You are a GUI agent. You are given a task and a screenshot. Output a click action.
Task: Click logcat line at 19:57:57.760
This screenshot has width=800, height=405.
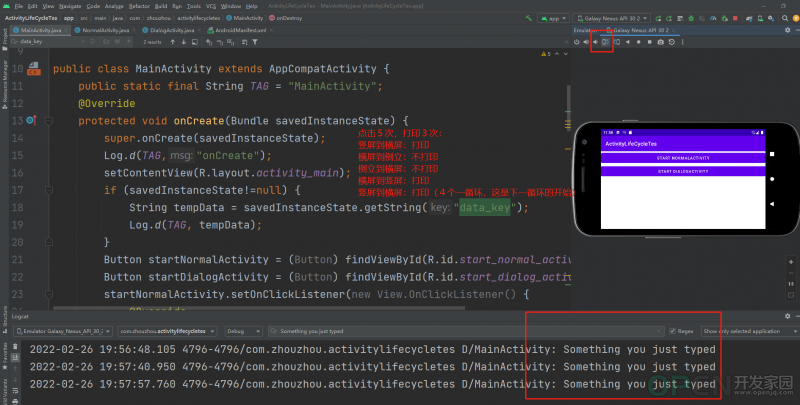372,384
